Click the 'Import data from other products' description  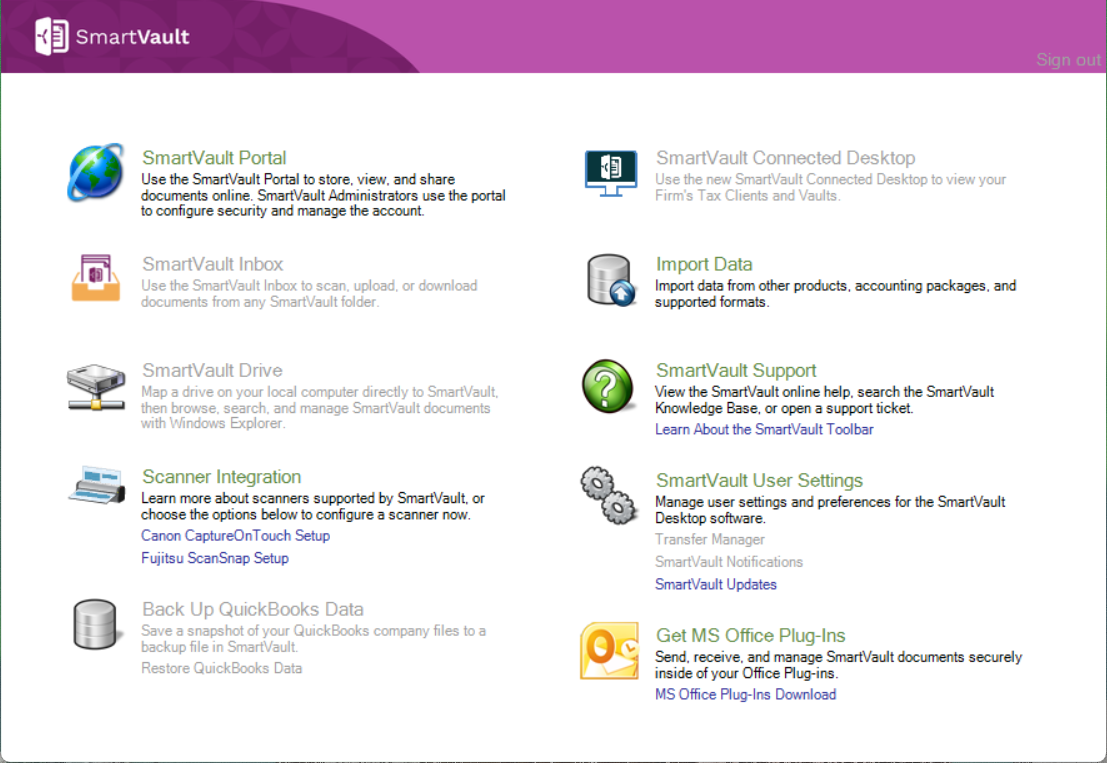click(835, 294)
